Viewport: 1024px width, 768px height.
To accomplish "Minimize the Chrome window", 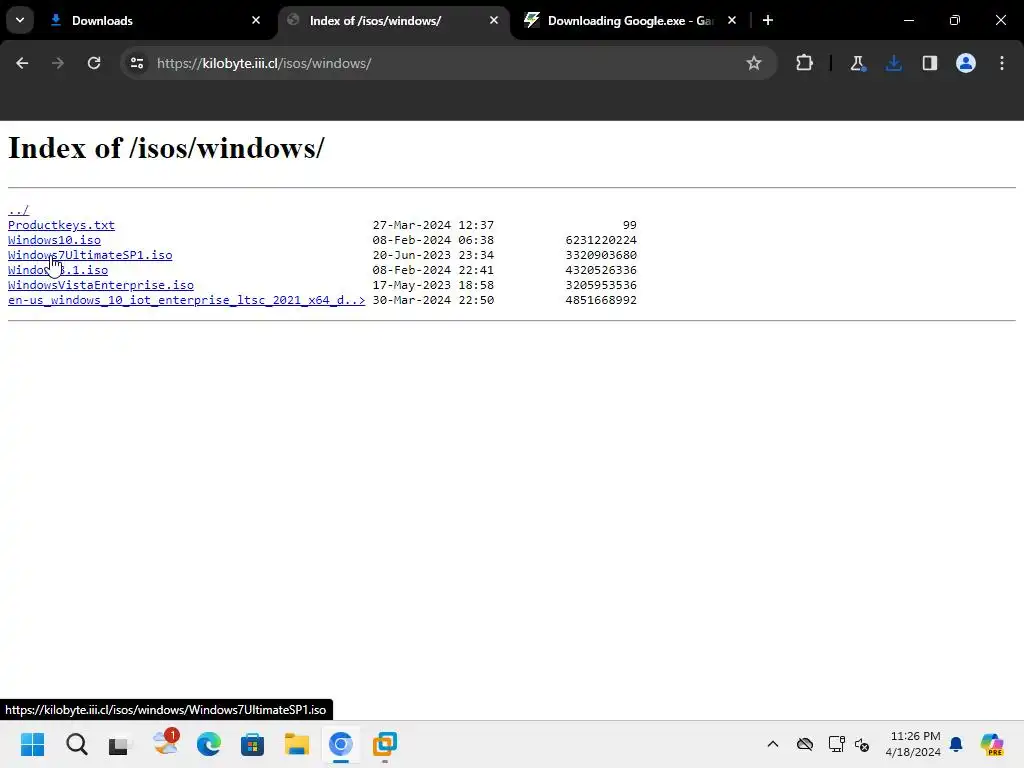I will click(x=909, y=20).
